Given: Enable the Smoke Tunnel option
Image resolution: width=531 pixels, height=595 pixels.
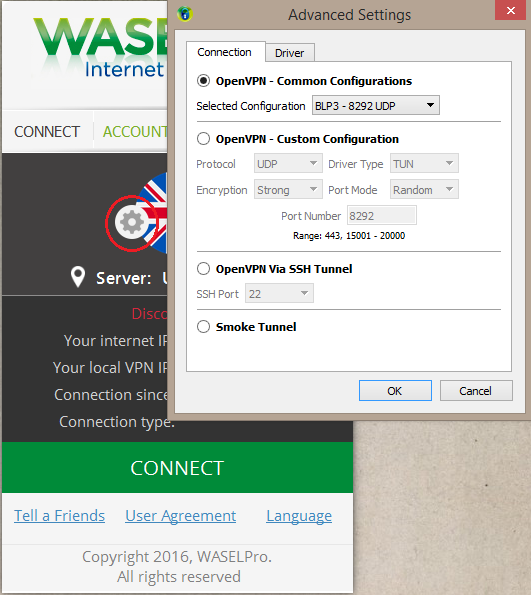Looking at the screenshot, I should [203, 327].
